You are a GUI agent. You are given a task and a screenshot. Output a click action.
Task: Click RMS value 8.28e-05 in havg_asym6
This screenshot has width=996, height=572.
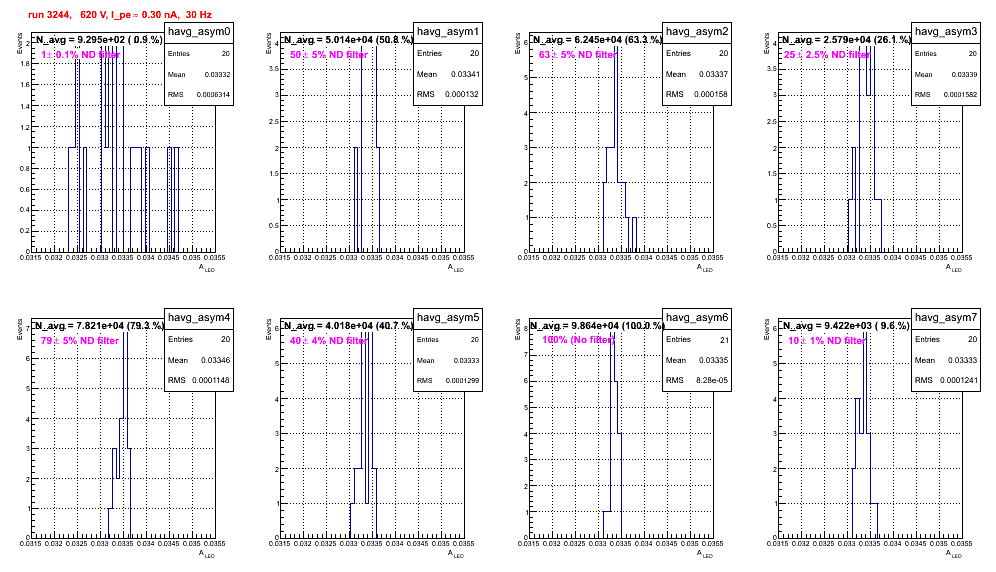coord(712,381)
